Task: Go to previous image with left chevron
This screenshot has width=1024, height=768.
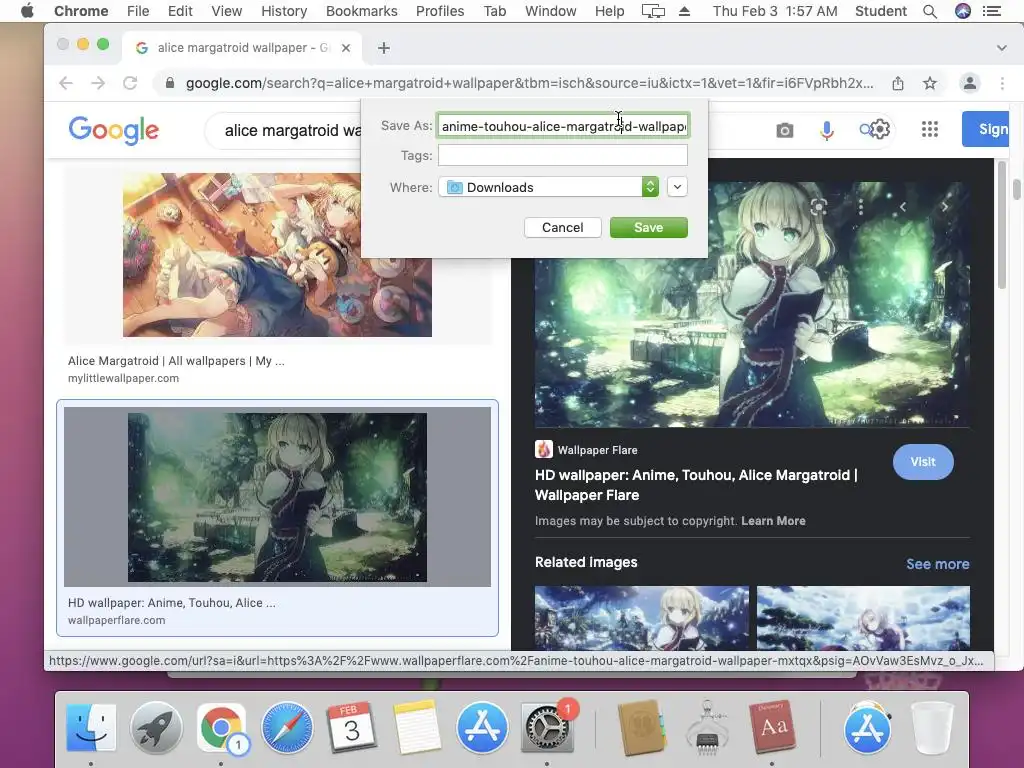Action: coord(903,207)
